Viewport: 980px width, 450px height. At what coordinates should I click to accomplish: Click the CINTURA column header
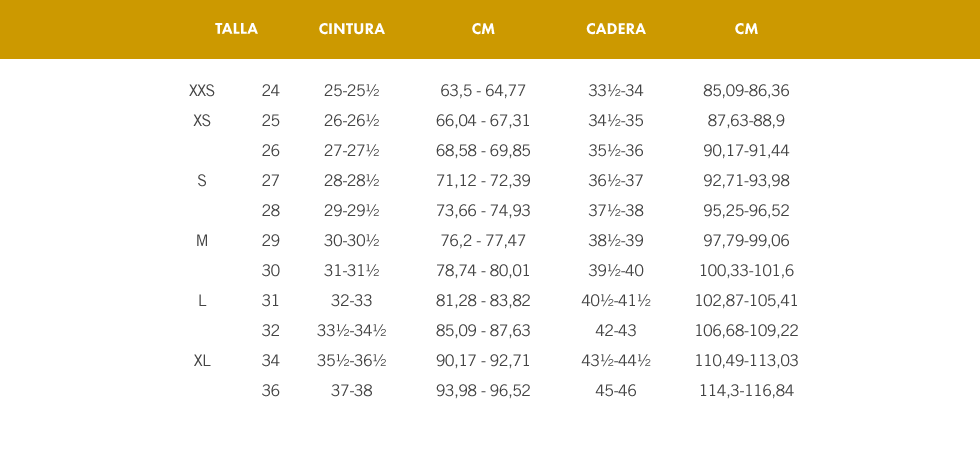tap(351, 29)
